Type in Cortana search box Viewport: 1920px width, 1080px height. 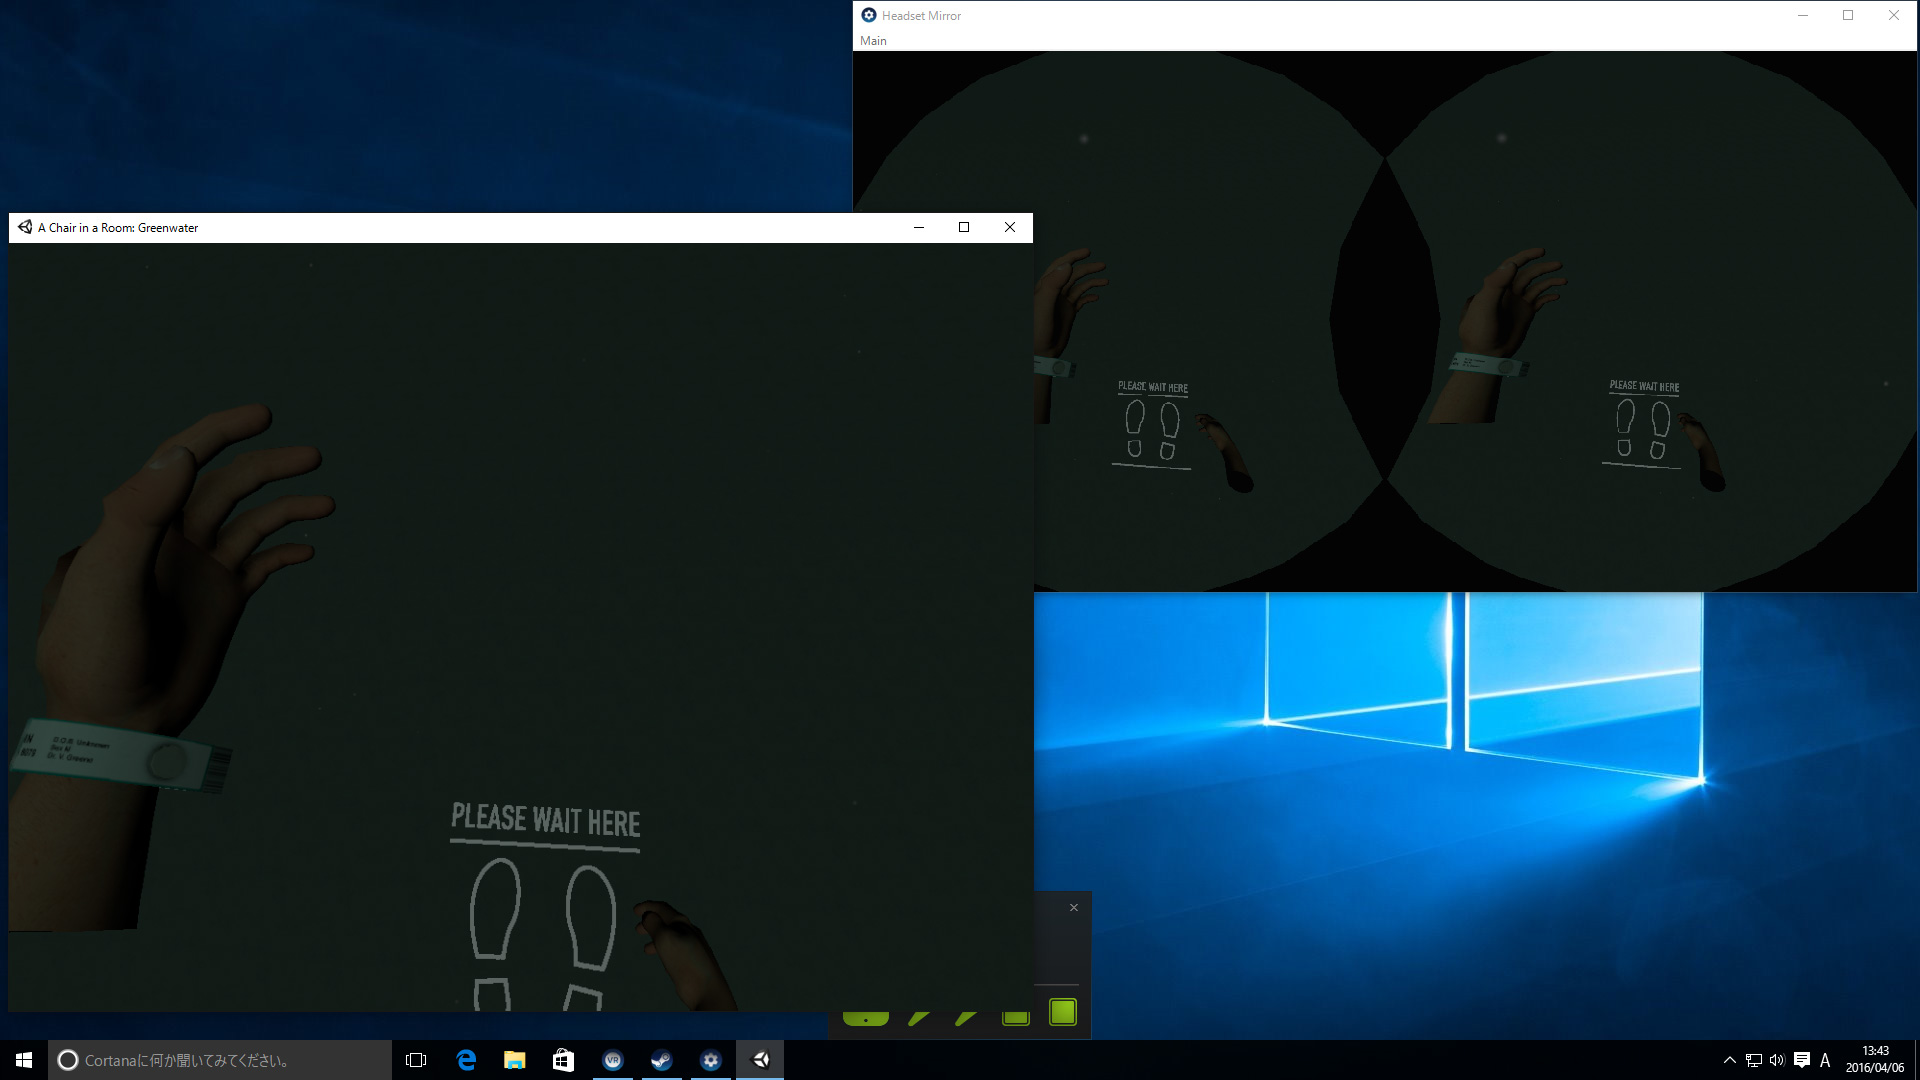coord(220,1060)
